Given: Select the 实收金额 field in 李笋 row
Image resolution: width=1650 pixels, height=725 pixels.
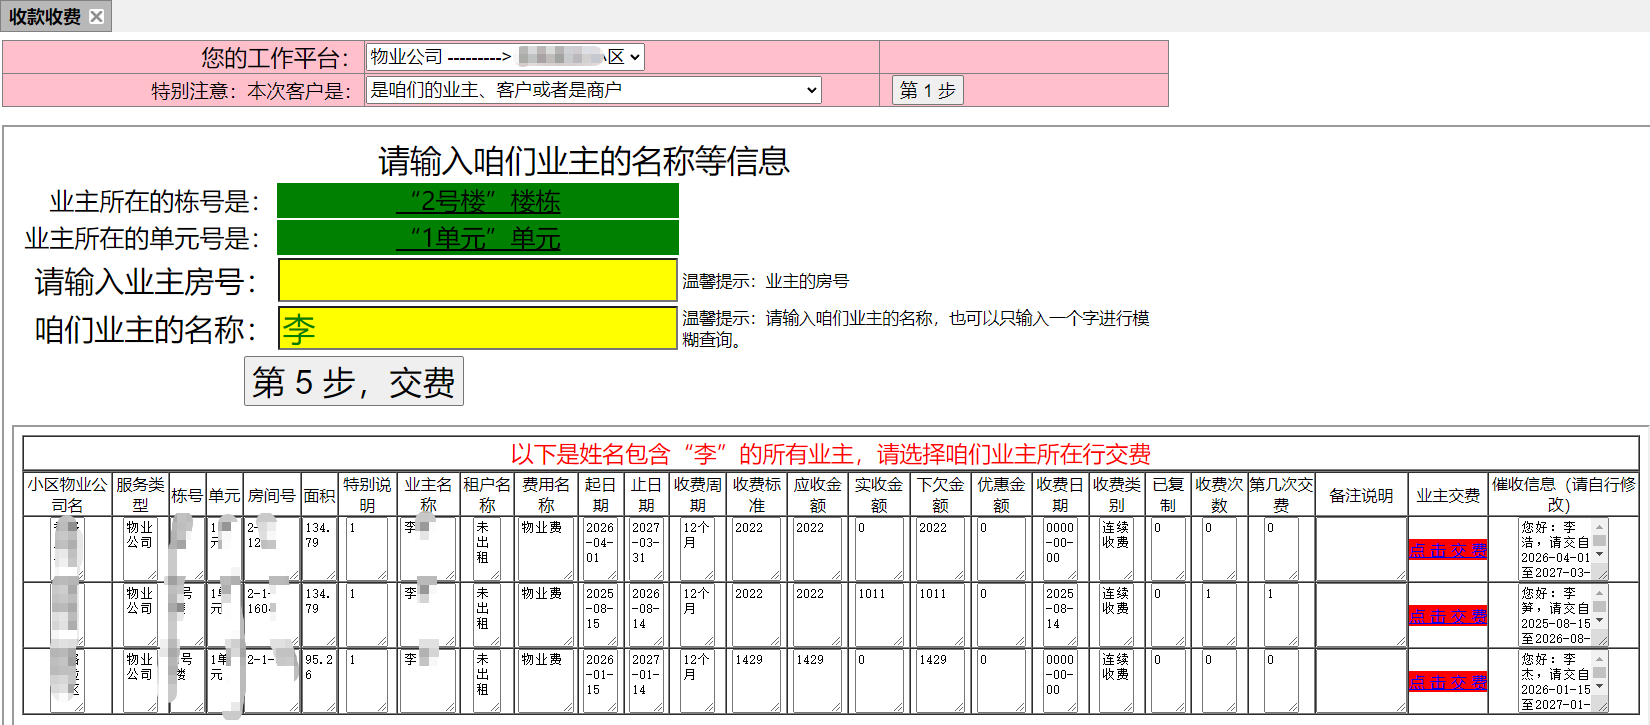Looking at the screenshot, I should [x=877, y=614].
